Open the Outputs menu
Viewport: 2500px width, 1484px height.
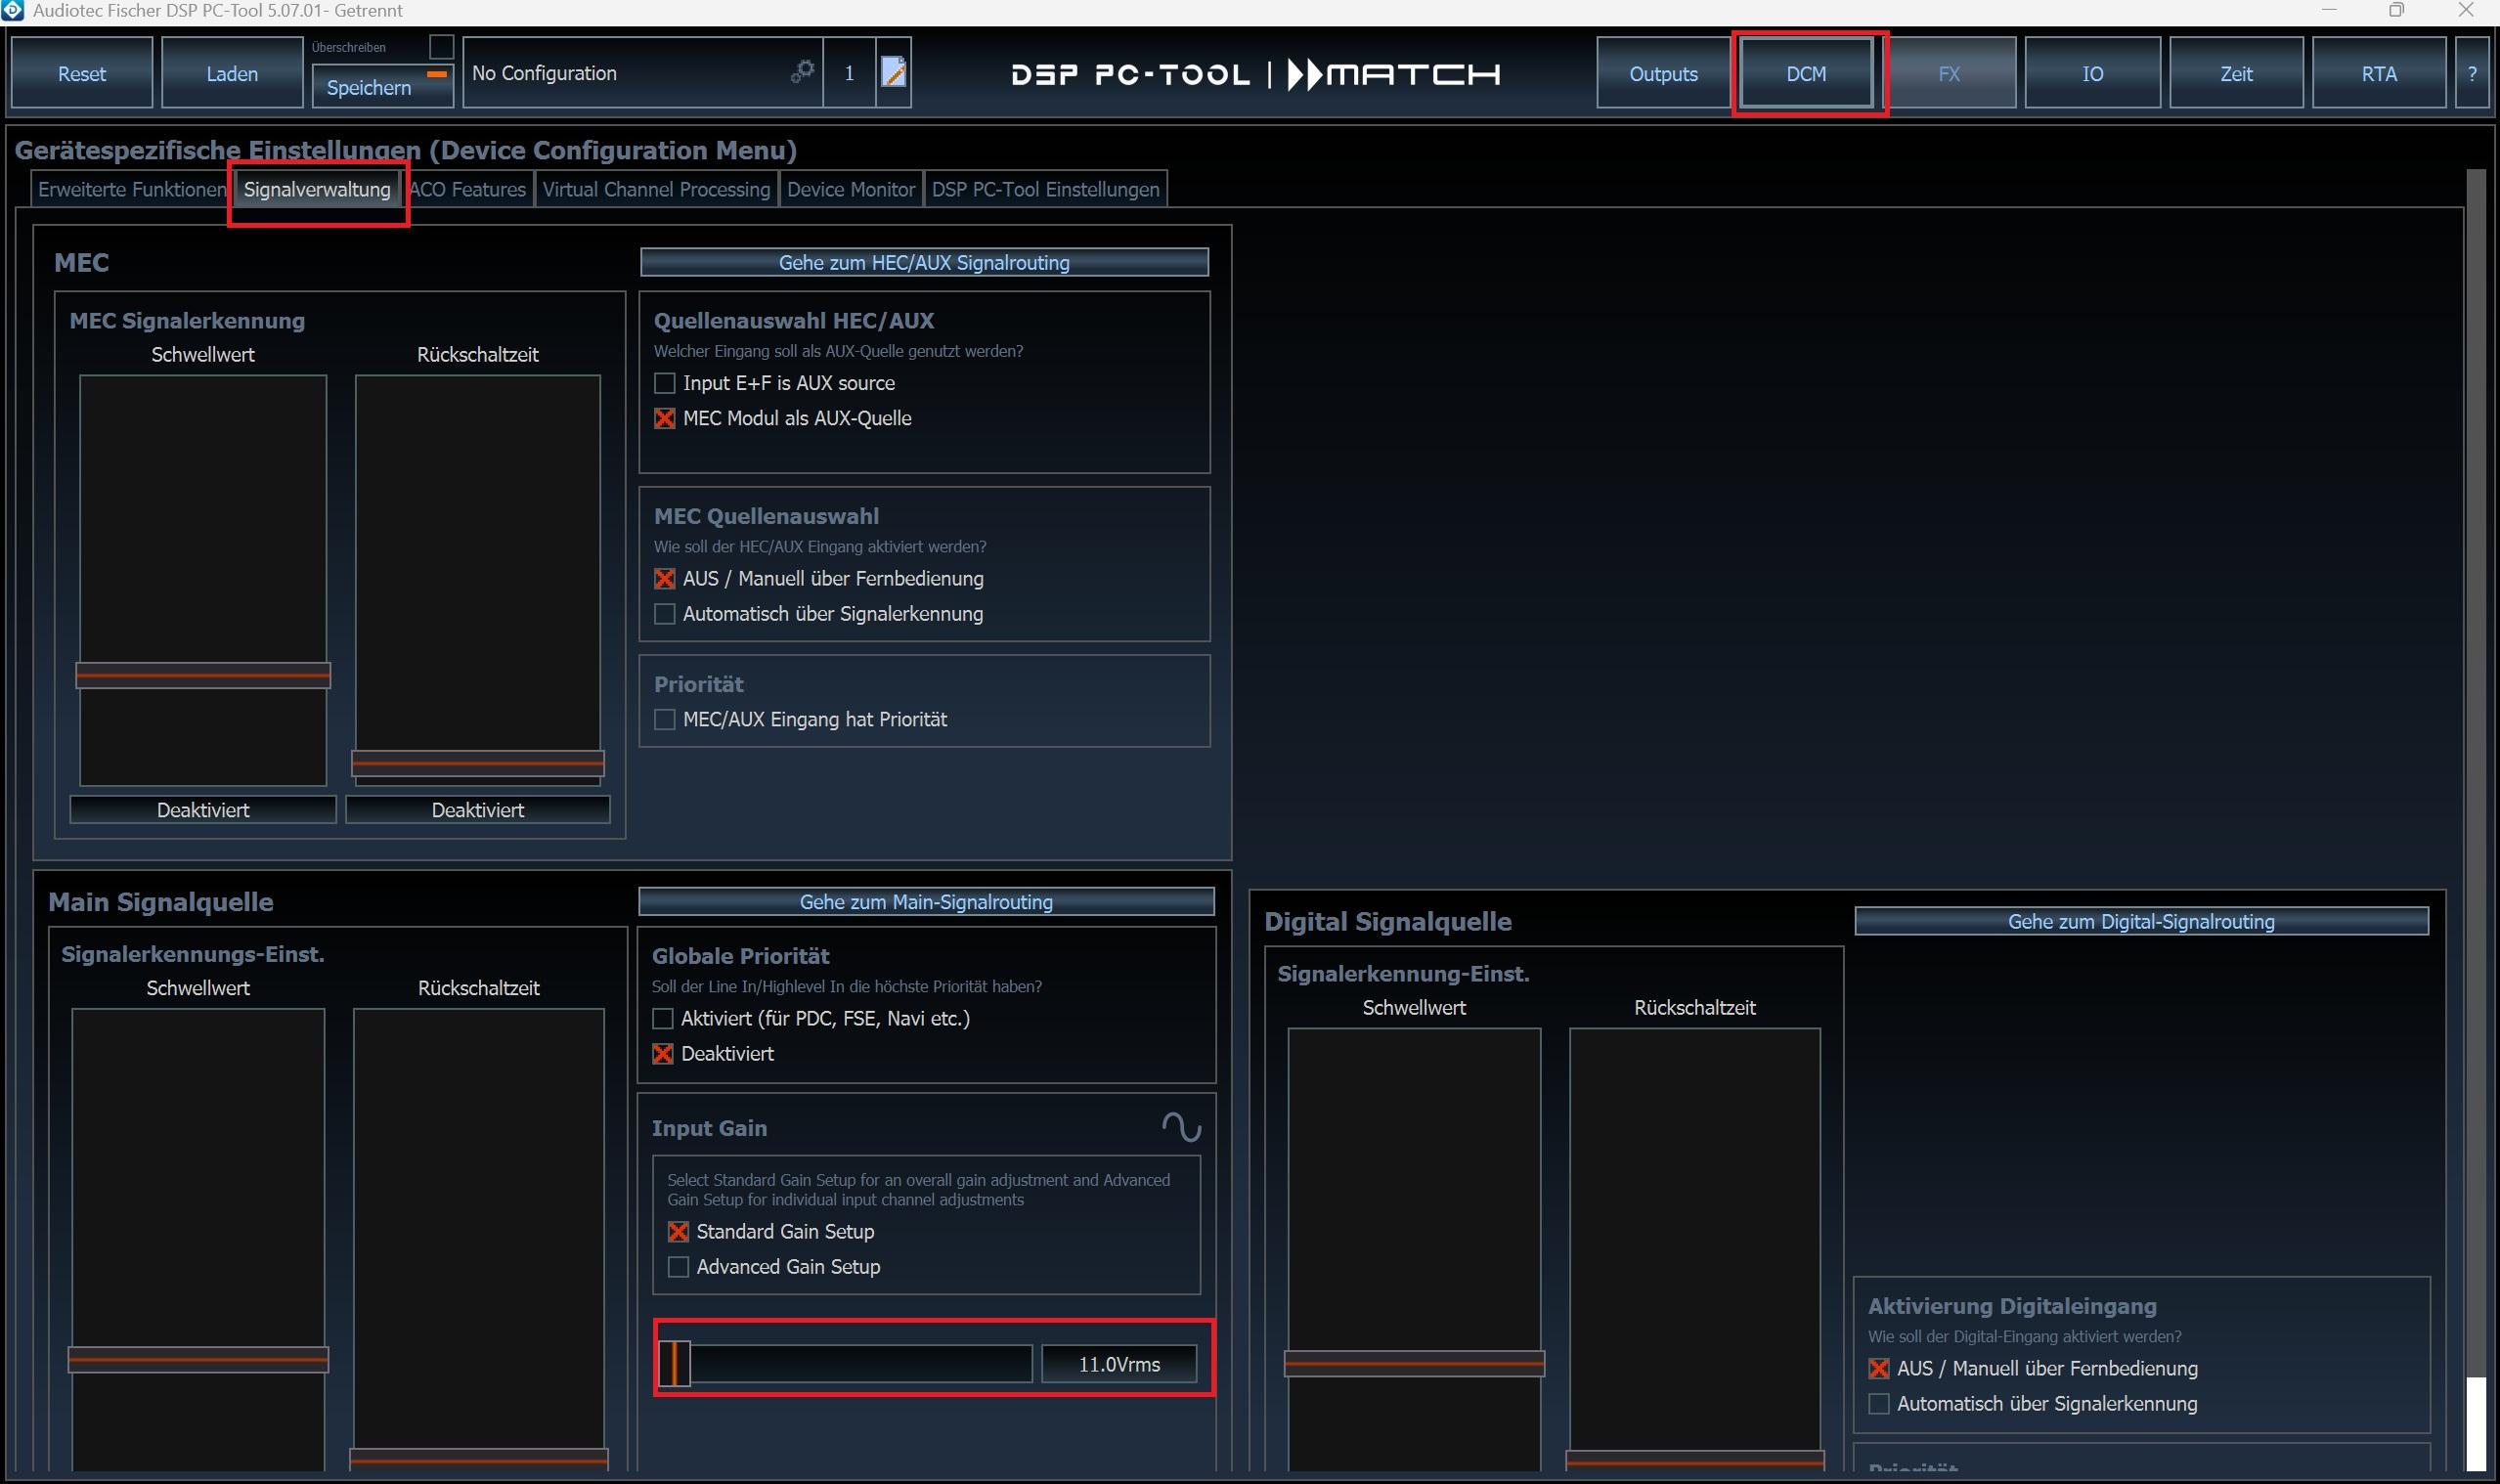point(1663,73)
